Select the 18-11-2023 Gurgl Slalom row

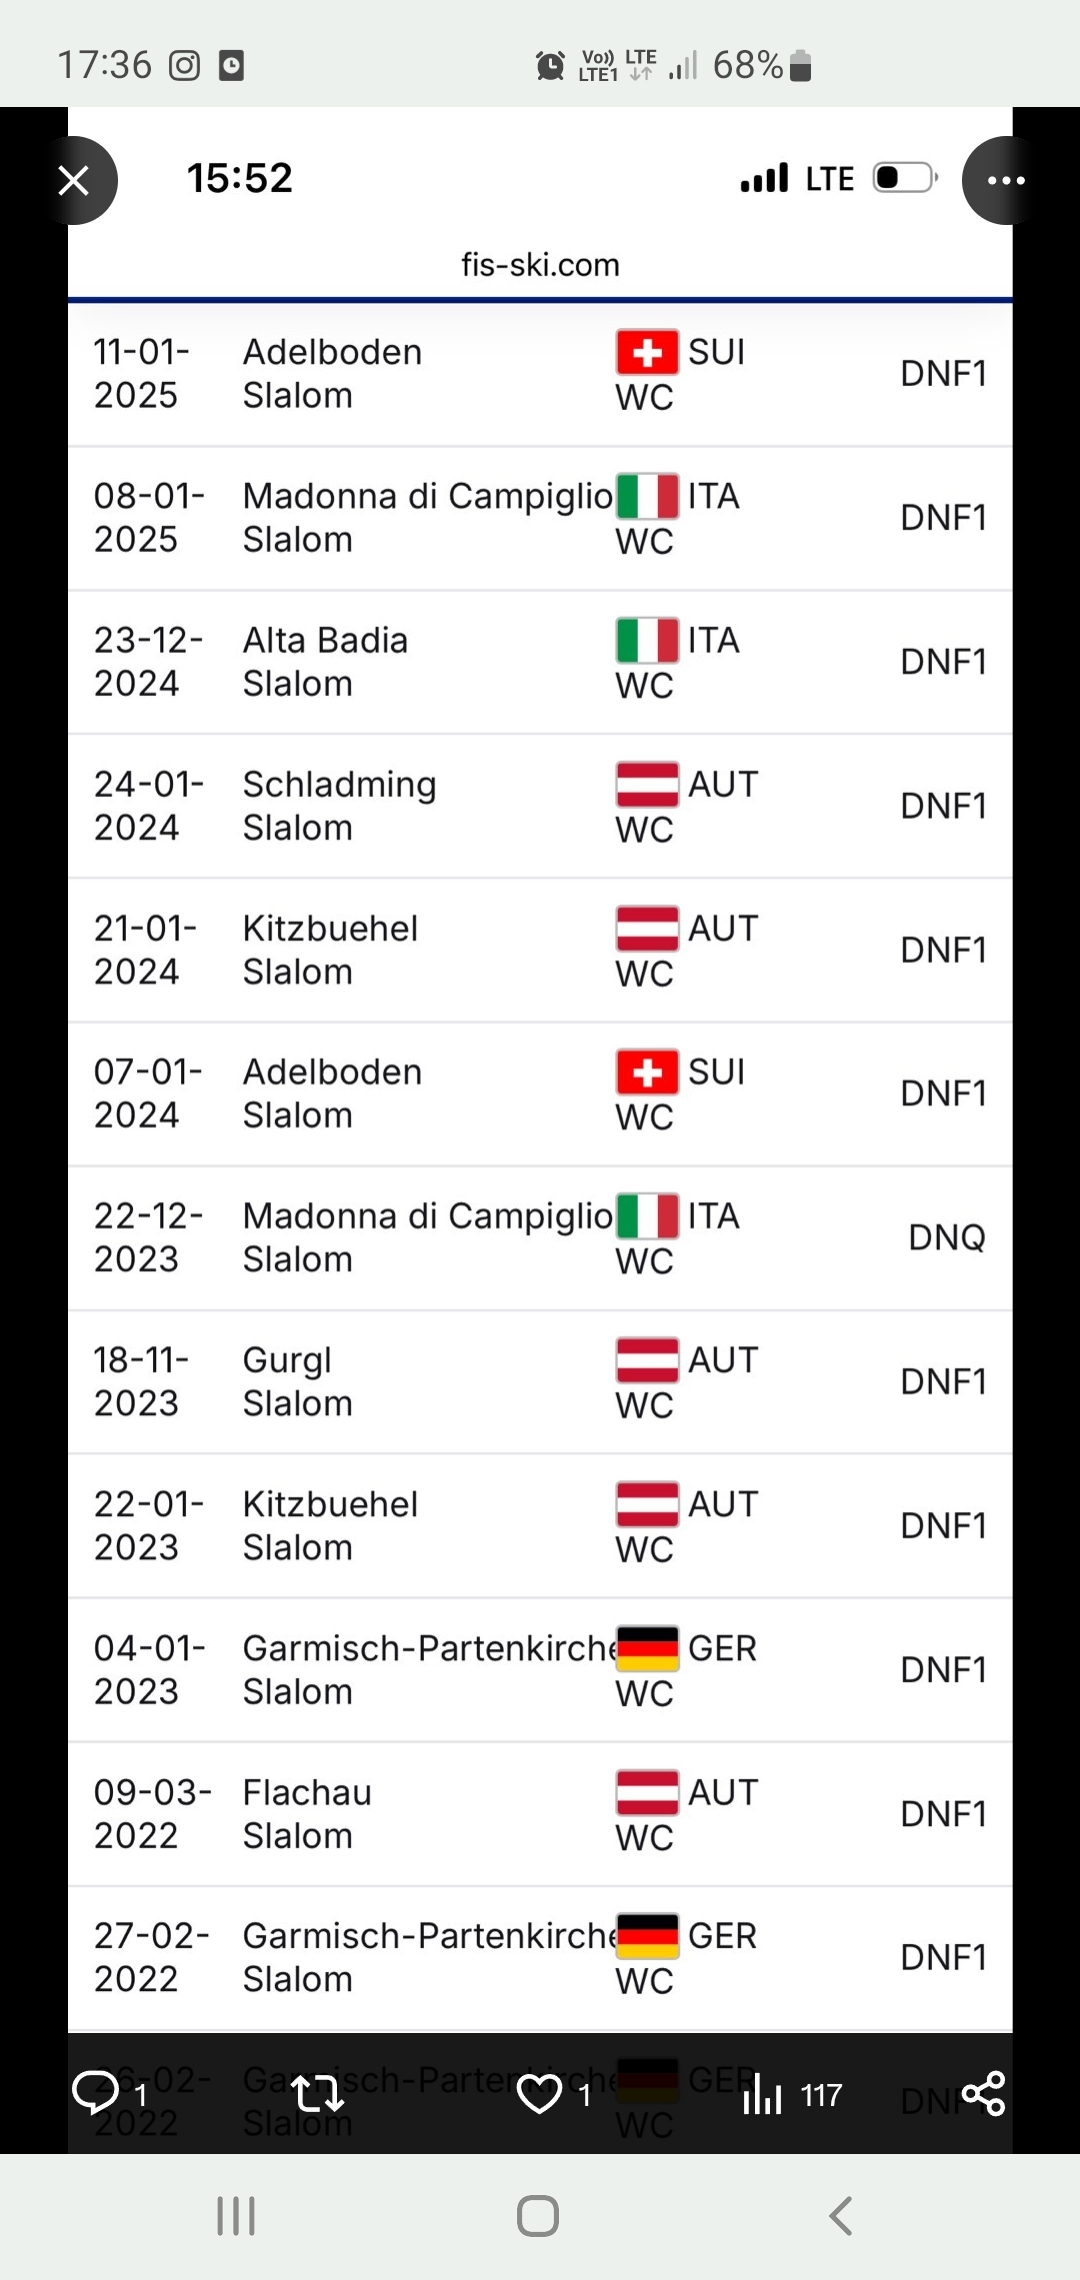point(540,1382)
